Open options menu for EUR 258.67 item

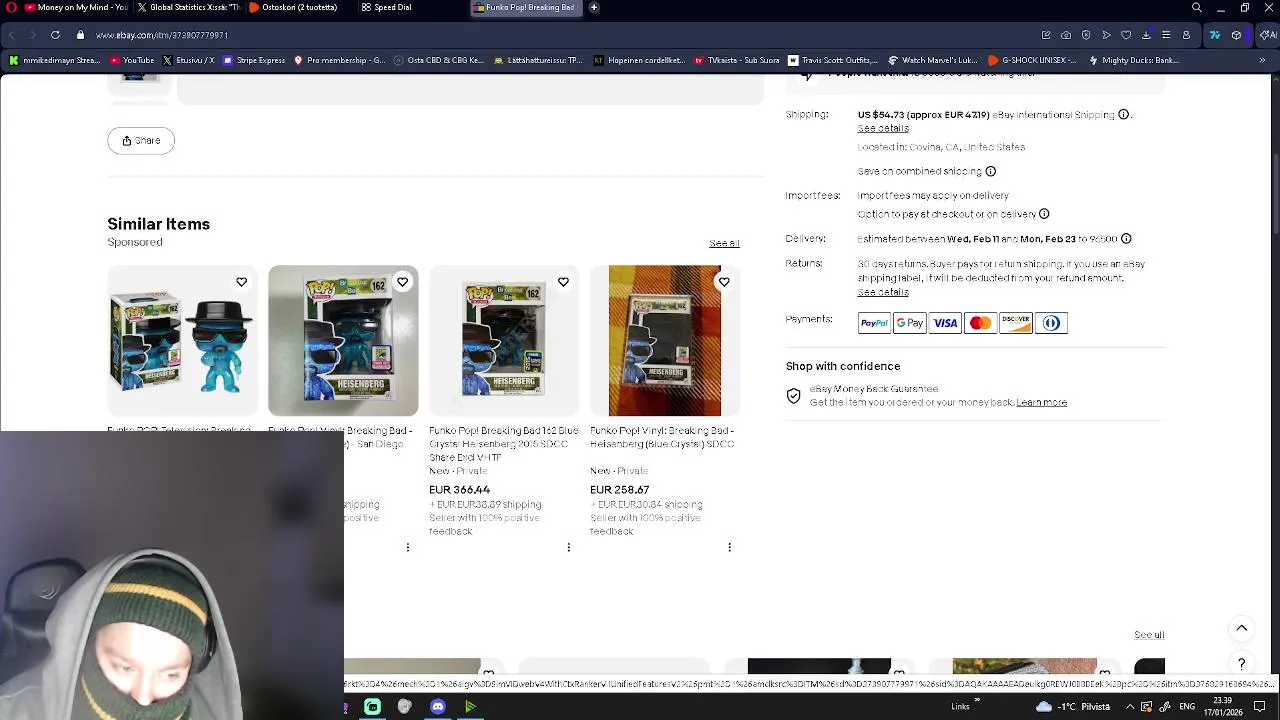[x=730, y=547]
